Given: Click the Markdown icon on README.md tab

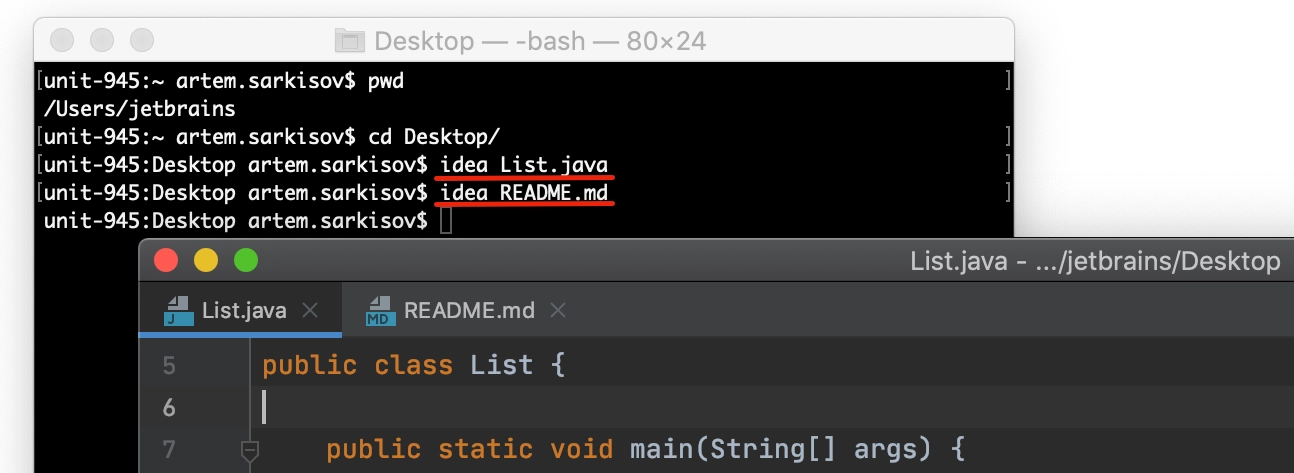Looking at the screenshot, I should click(379, 311).
